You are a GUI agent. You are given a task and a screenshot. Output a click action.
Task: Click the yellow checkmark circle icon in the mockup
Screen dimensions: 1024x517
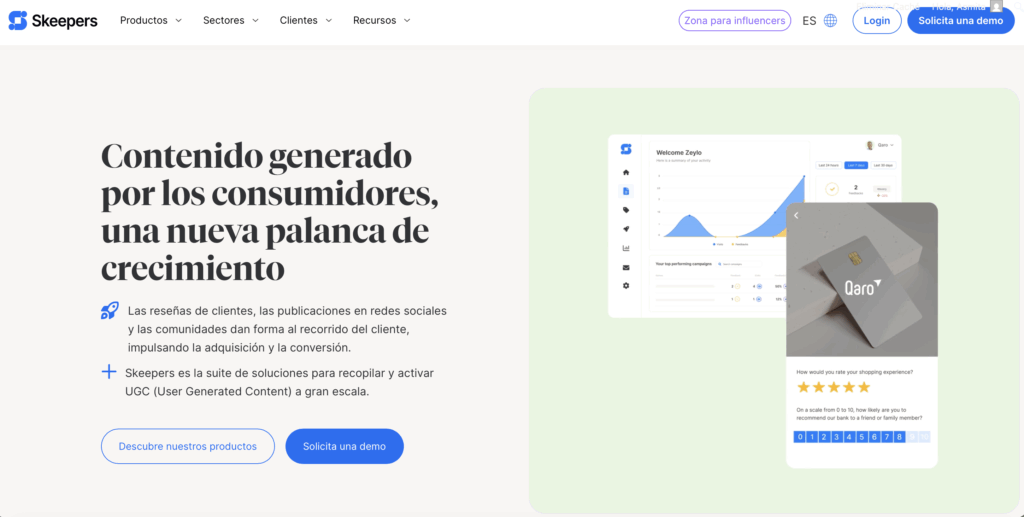[831, 189]
